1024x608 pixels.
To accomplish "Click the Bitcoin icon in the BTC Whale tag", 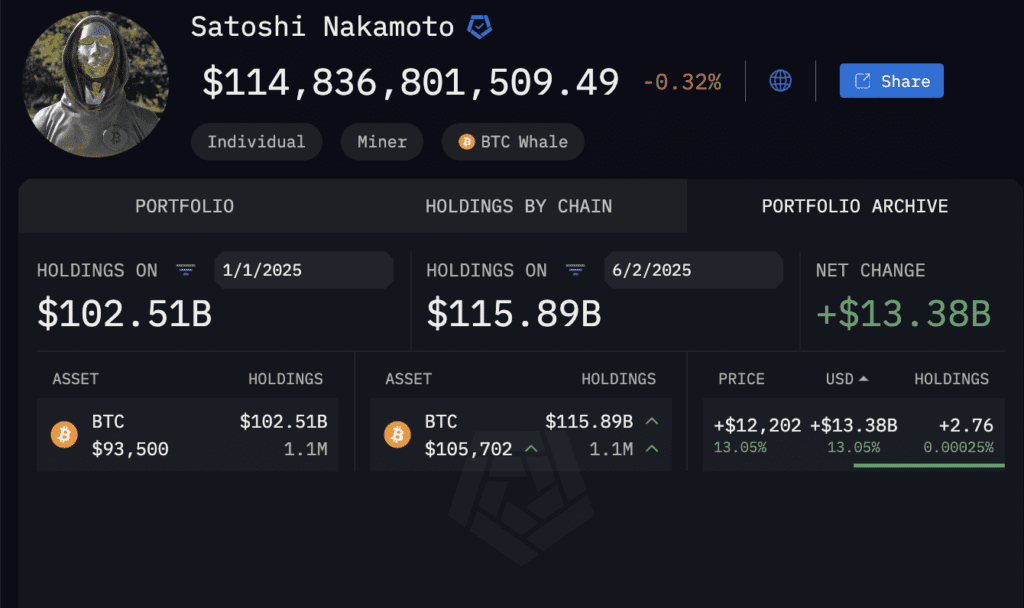I will [466, 142].
